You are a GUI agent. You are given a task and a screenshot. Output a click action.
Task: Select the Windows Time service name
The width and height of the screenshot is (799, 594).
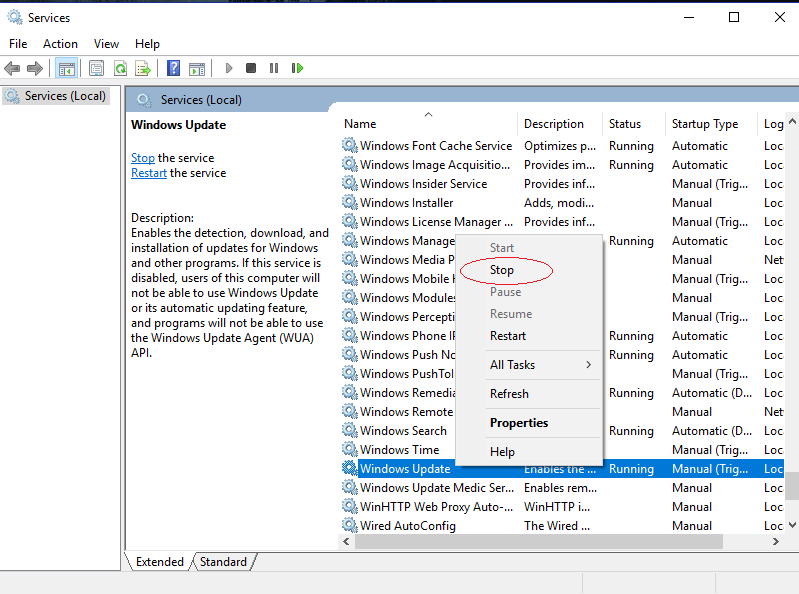400,449
